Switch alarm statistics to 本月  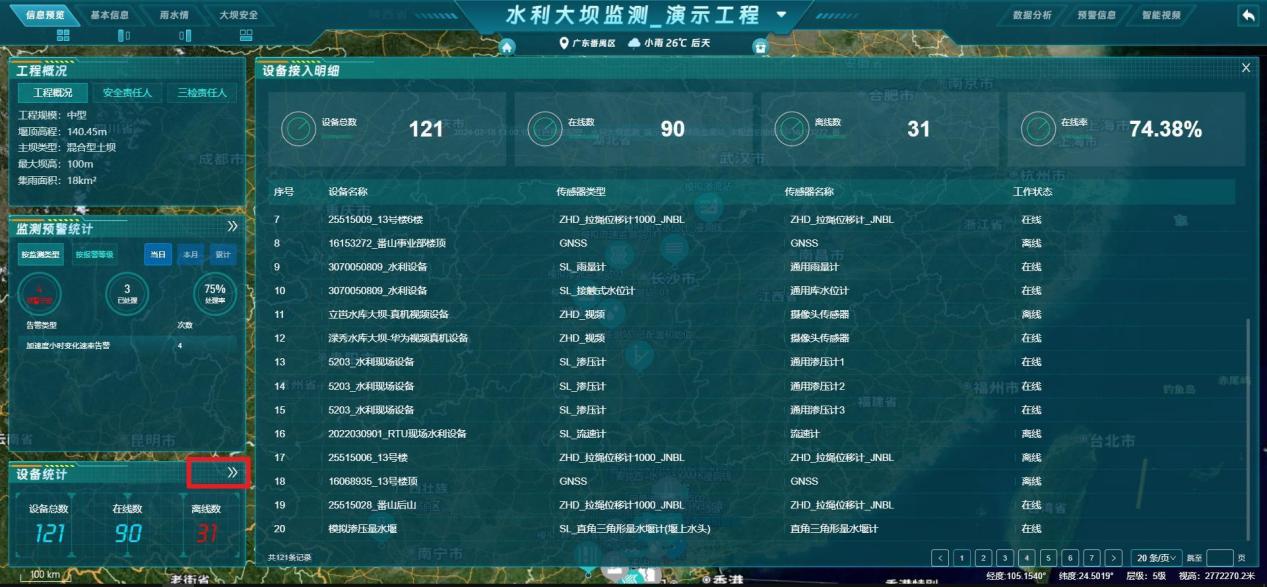pos(190,255)
